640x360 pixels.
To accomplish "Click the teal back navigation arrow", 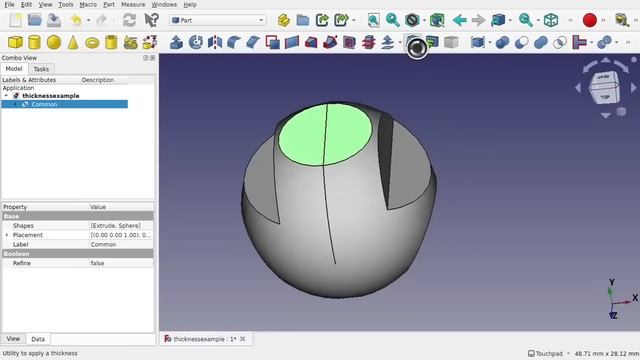I will click(460, 20).
